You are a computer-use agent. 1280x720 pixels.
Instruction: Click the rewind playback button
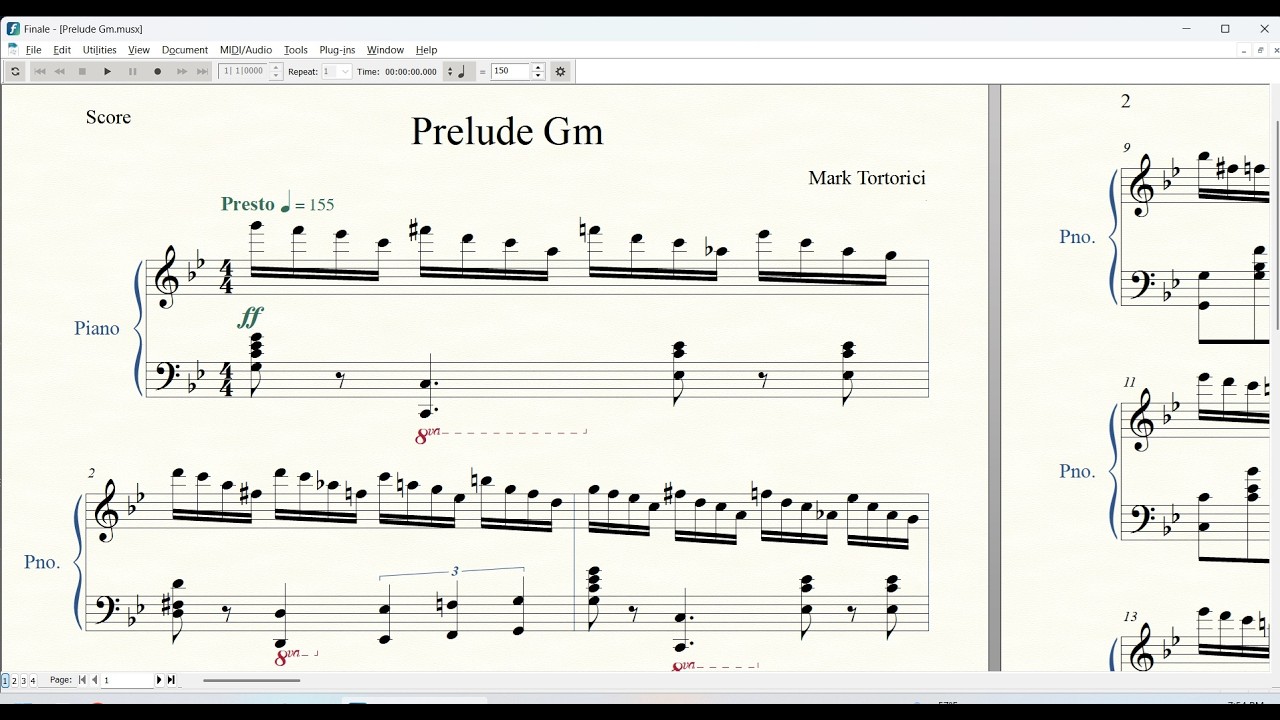(60, 72)
